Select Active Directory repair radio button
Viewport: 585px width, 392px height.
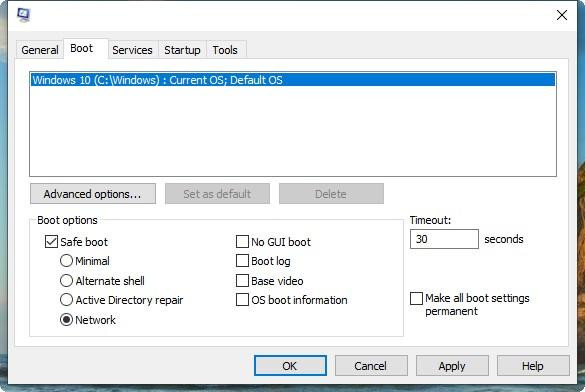66,300
